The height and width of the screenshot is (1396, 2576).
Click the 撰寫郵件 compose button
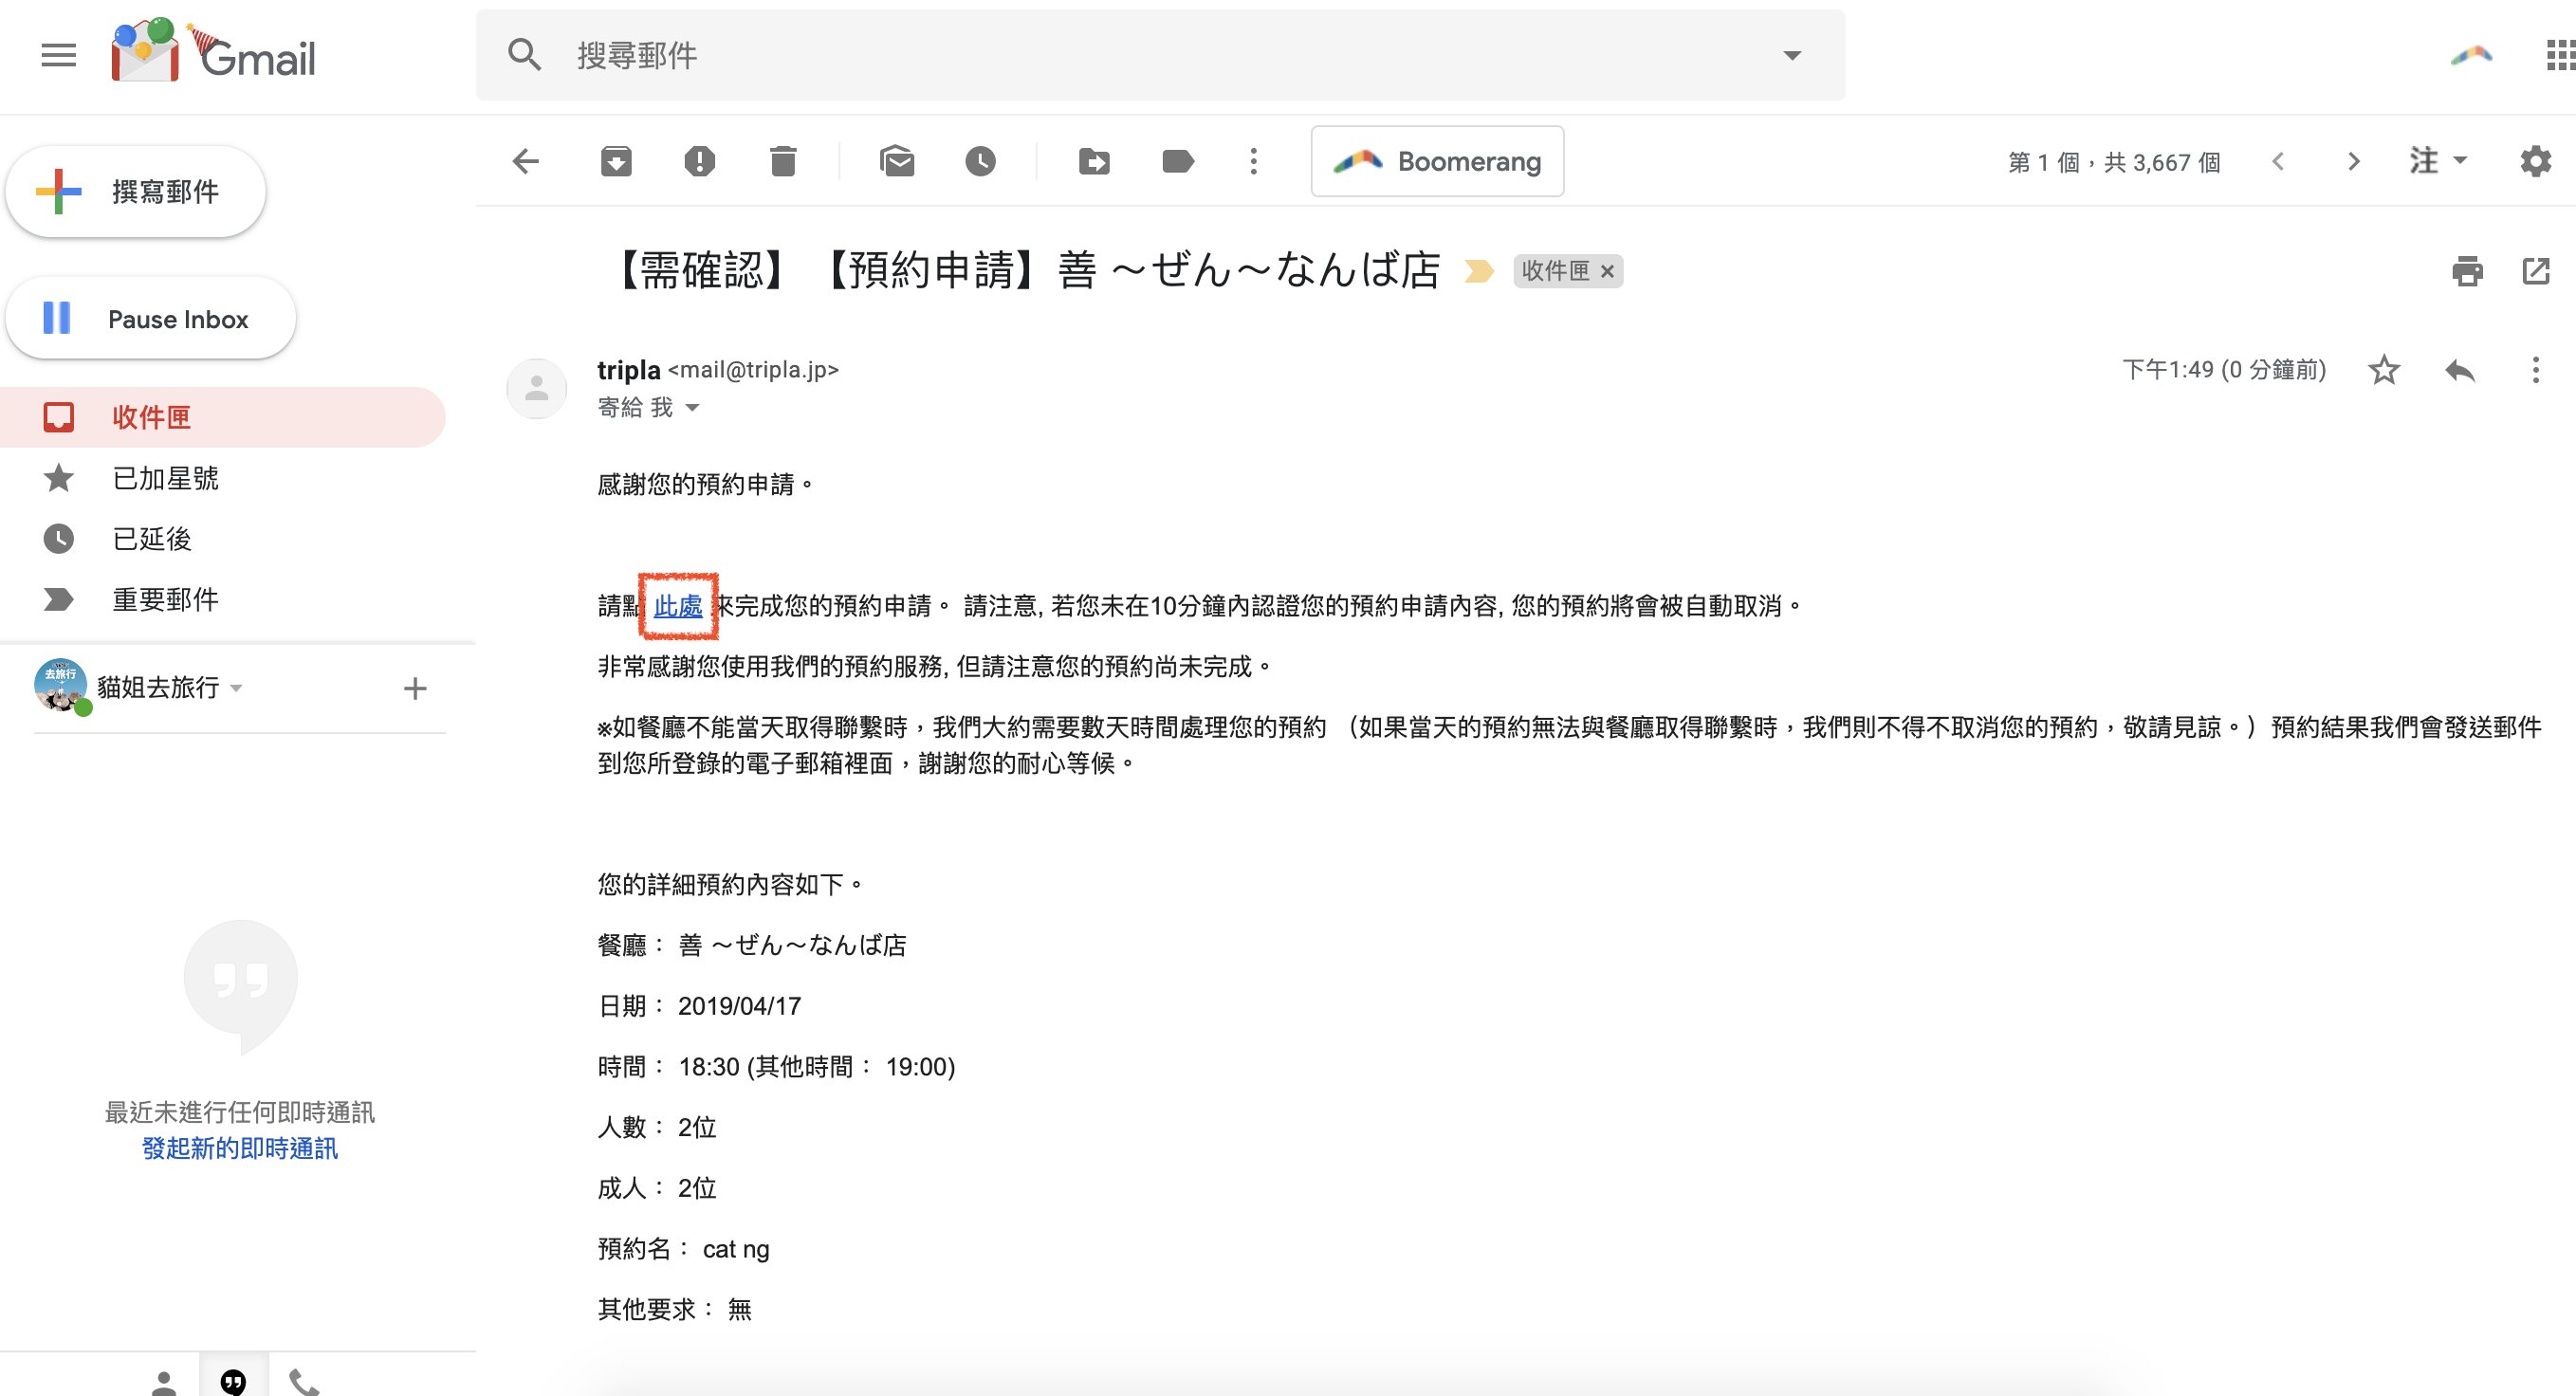click(x=136, y=192)
